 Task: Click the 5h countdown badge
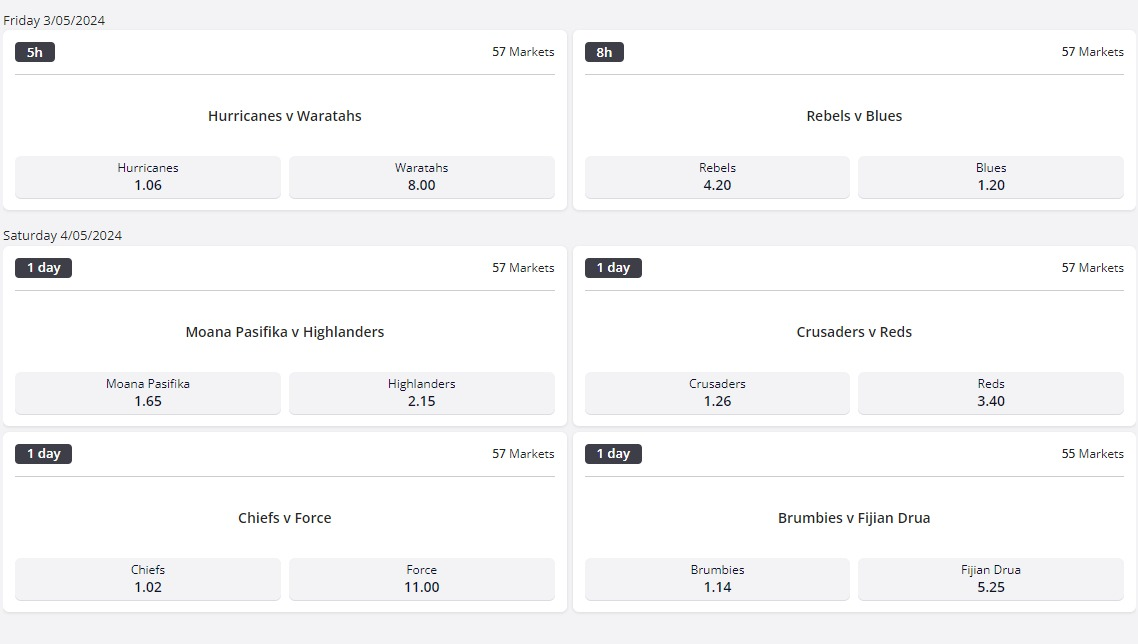pyautogui.click(x=35, y=52)
